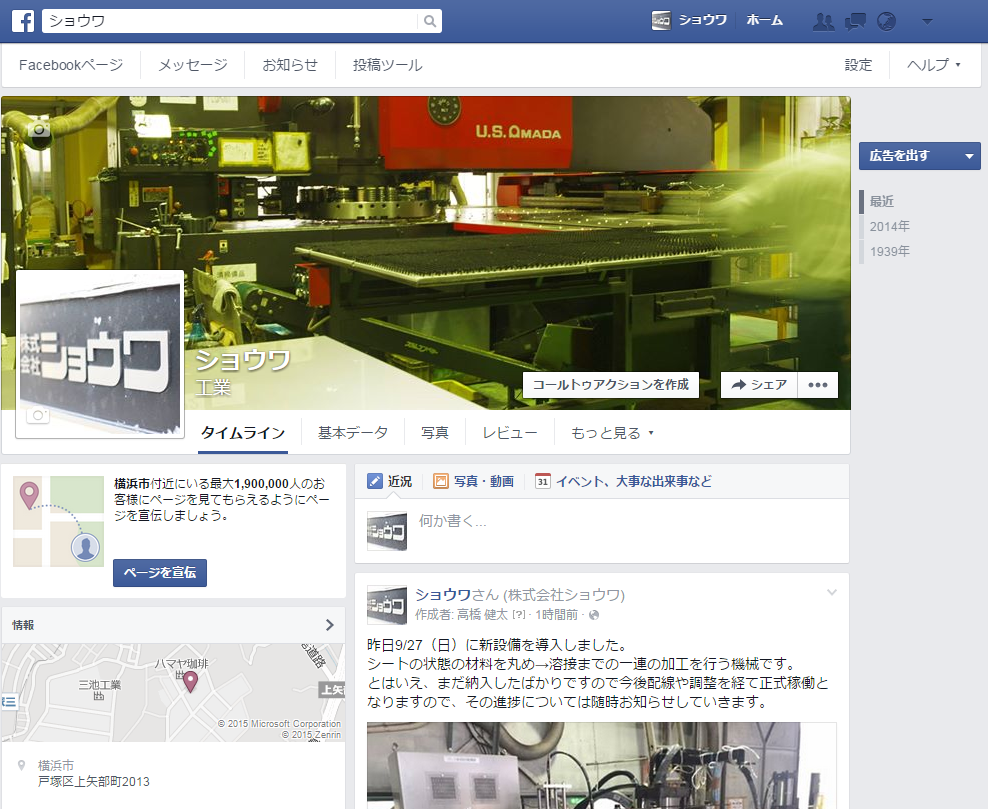
Task: Click the 写真・動画 photo icon
Action: [x=440, y=481]
